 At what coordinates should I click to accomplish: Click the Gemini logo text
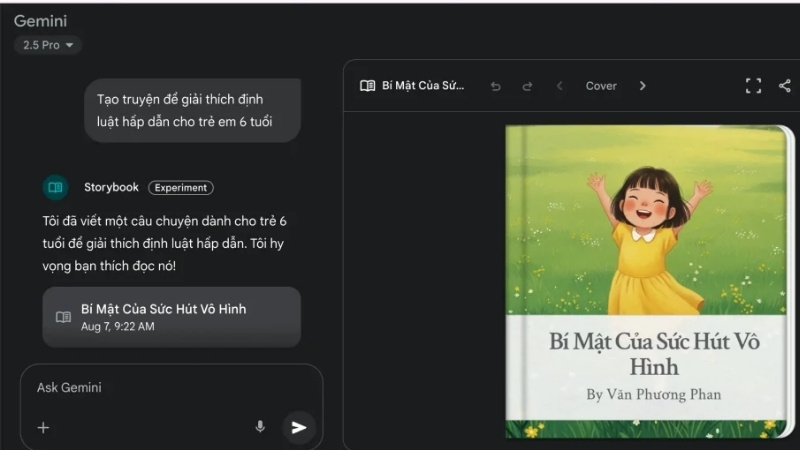coord(40,21)
